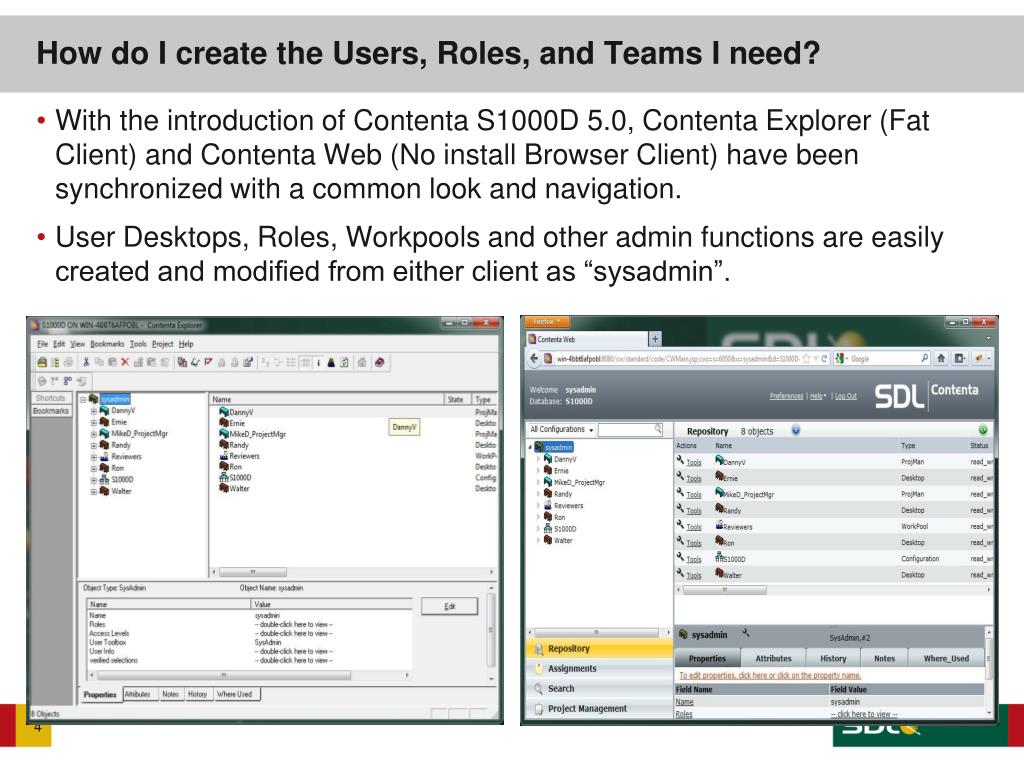Image resolution: width=1024 pixels, height=768 pixels.
Task: Switch to Attributes tab in Contenta Explorer
Action: (x=137, y=694)
